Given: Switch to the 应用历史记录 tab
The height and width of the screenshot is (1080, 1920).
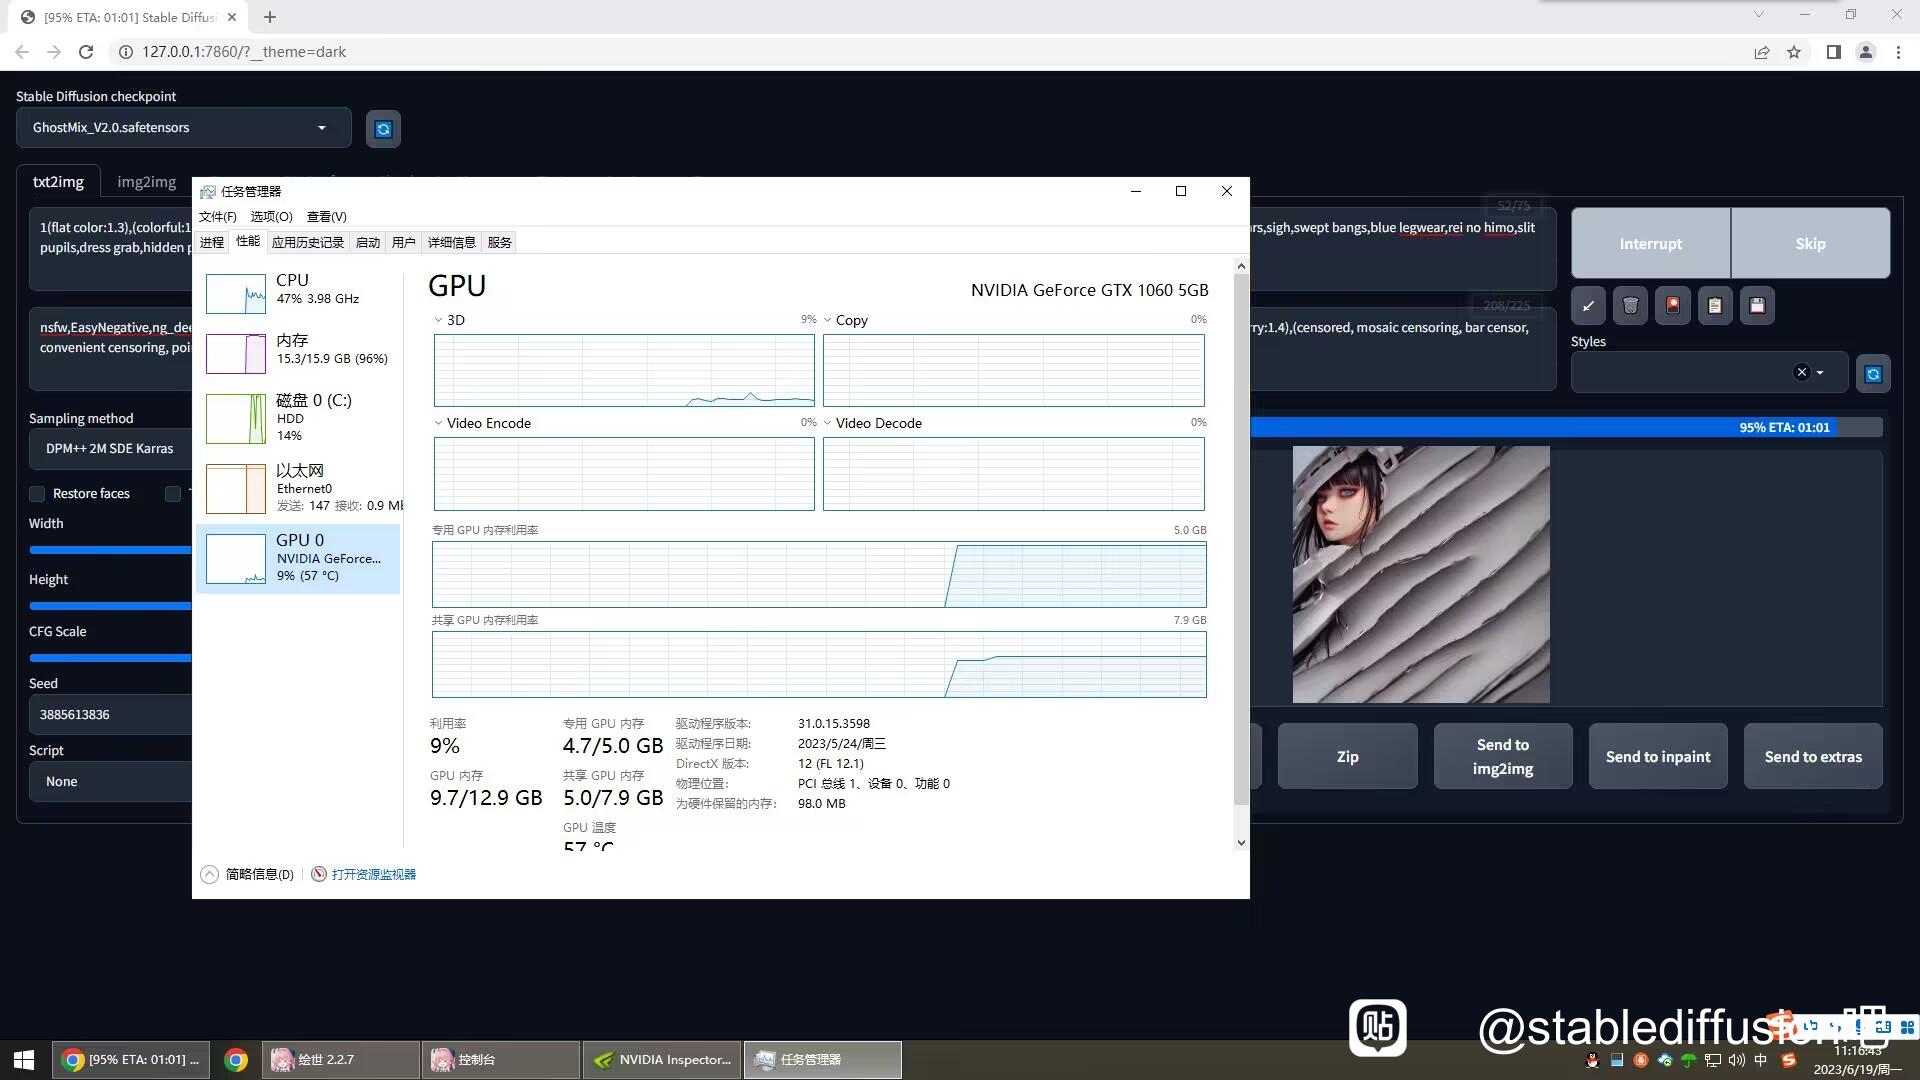Looking at the screenshot, I should (308, 243).
